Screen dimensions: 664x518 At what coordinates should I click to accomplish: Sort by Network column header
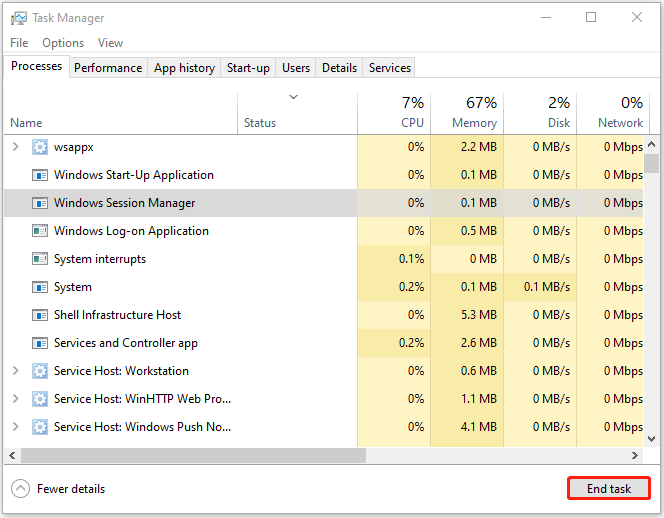click(612, 114)
